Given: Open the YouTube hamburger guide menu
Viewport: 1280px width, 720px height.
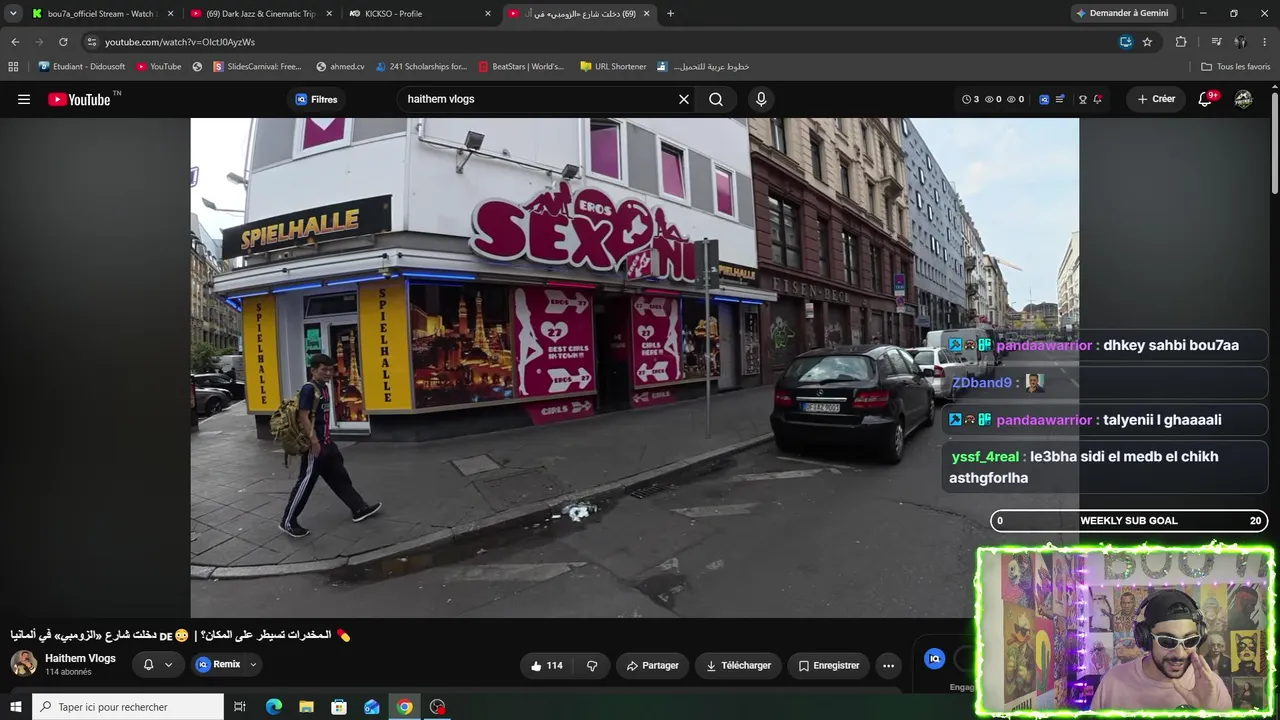Looking at the screenshot, I should [x=24, y=99].
